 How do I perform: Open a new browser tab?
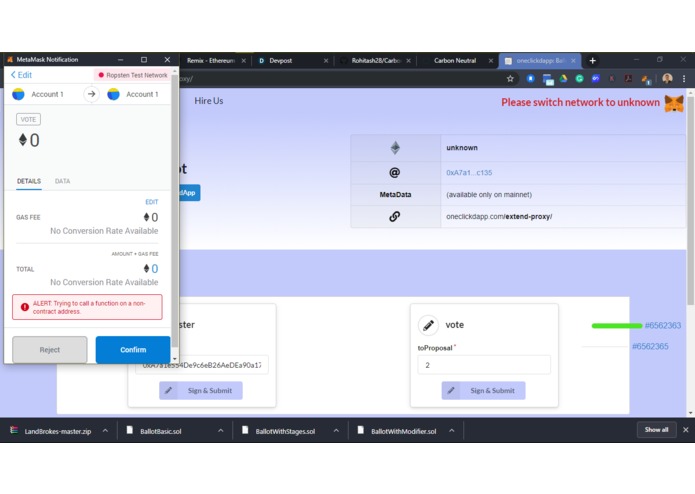click(593, 61)
